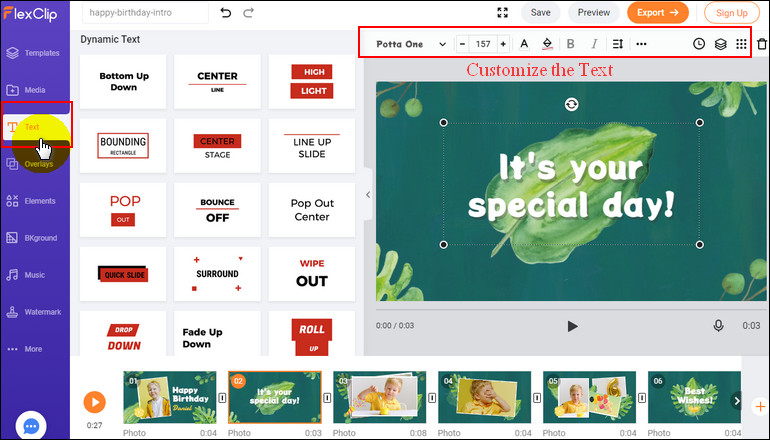Toggle bold formatting

(x=570, y=44)
